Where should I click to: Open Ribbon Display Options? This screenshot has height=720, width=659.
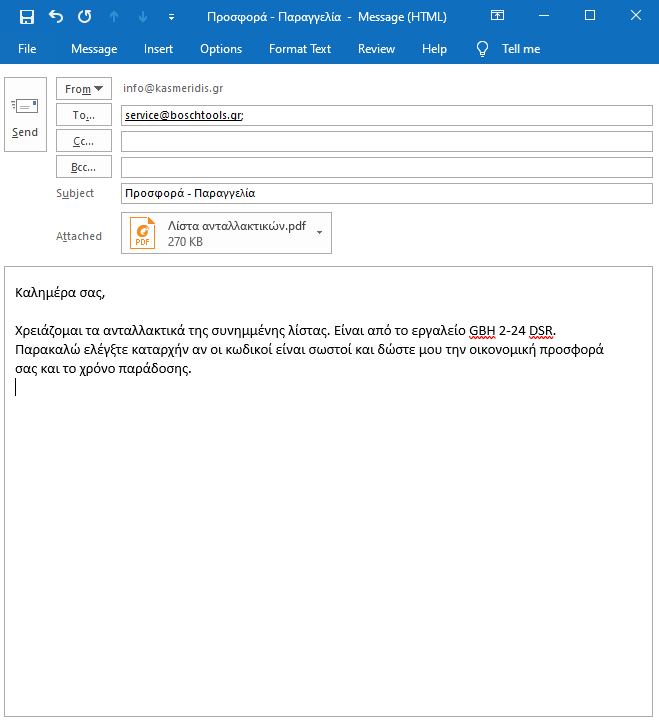[x=497, y=16]
